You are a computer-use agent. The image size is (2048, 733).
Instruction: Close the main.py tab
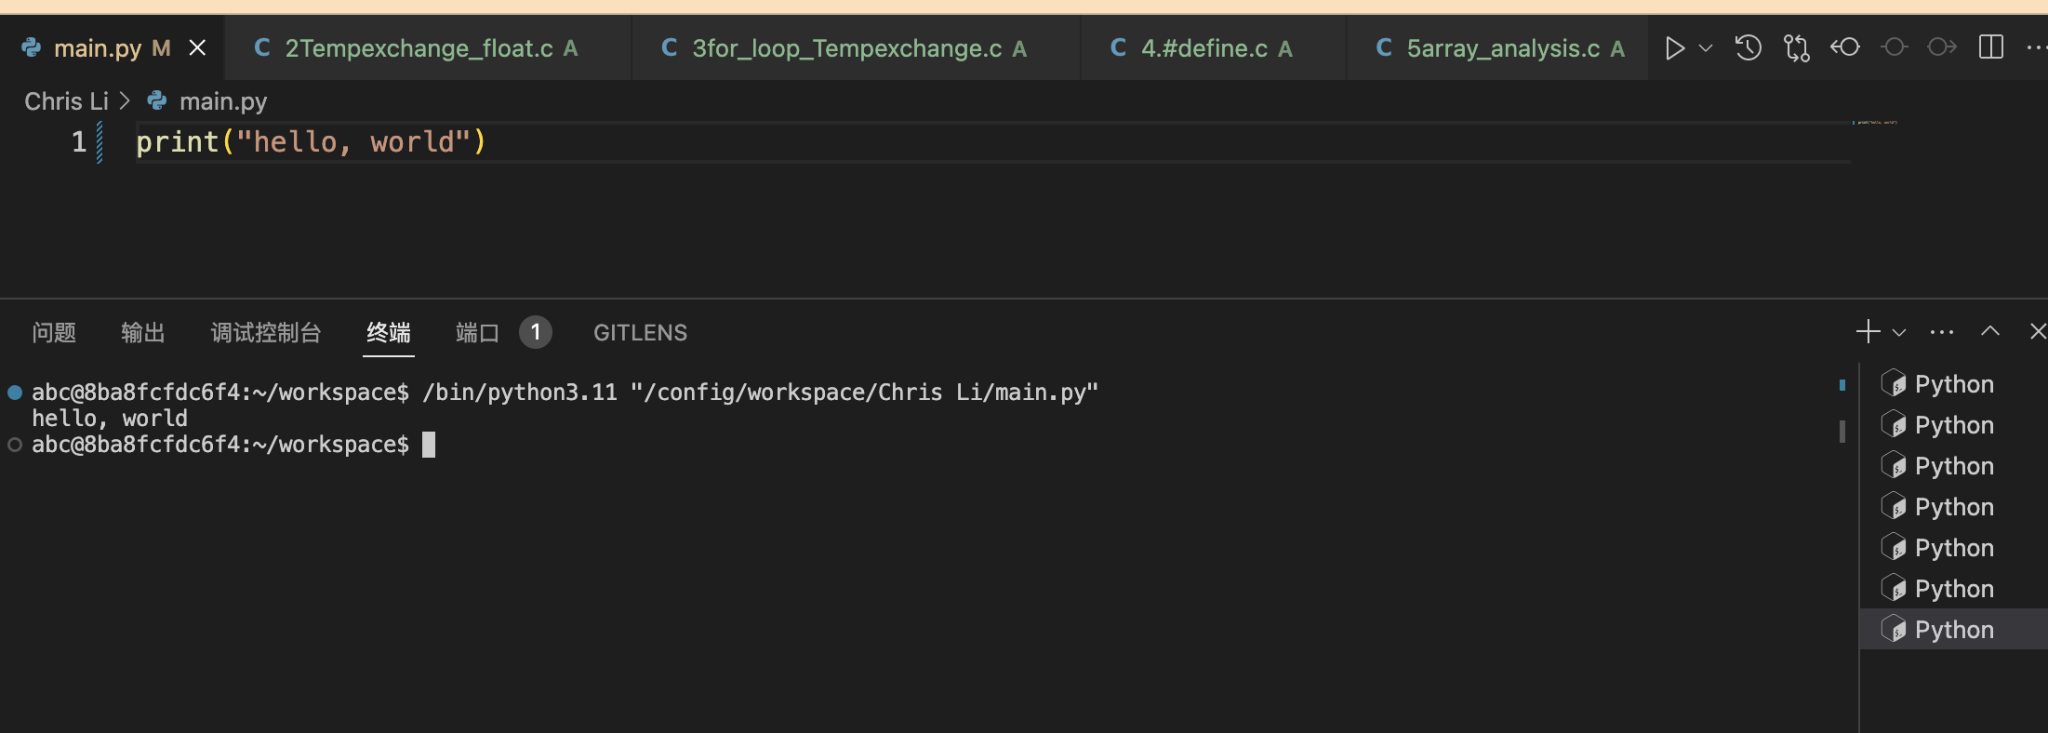tap(198, 48)
